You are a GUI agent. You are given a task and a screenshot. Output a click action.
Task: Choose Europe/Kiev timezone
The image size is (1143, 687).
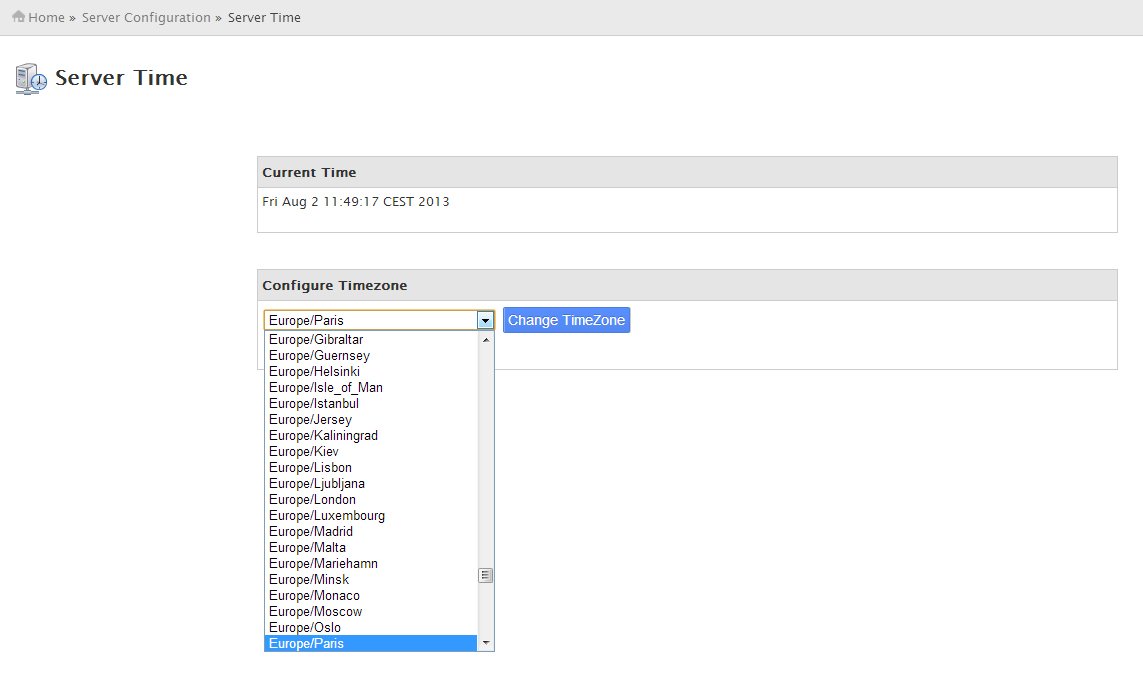(371, 451)
